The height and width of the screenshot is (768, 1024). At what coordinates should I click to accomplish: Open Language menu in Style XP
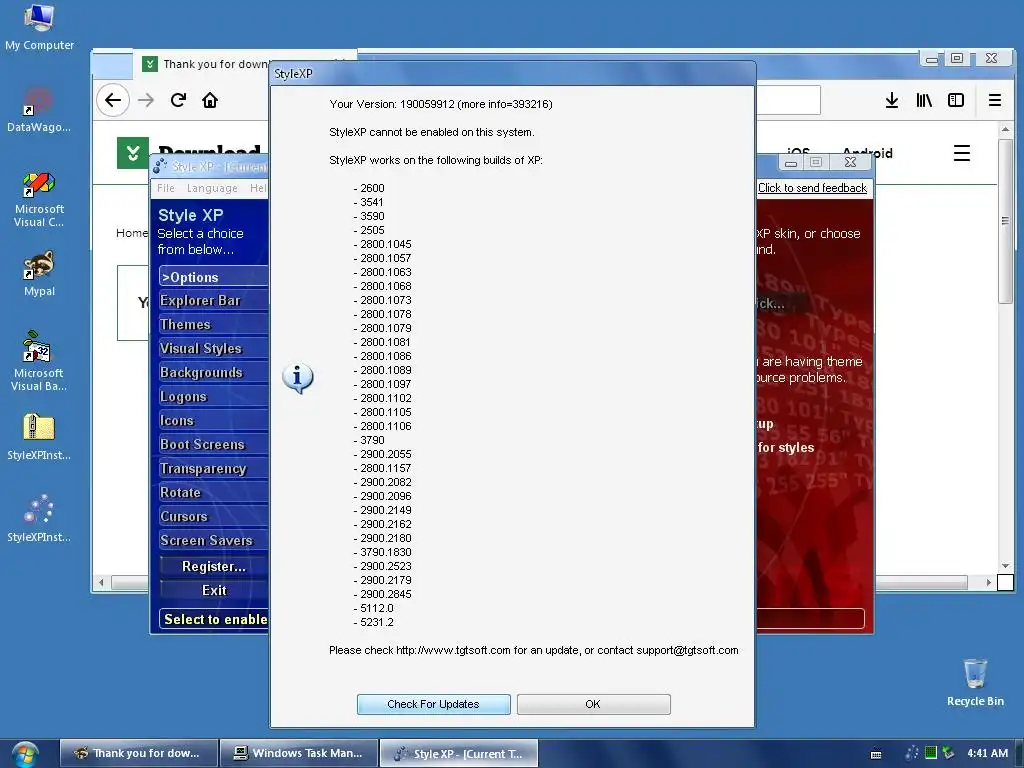tap(212, 188)
